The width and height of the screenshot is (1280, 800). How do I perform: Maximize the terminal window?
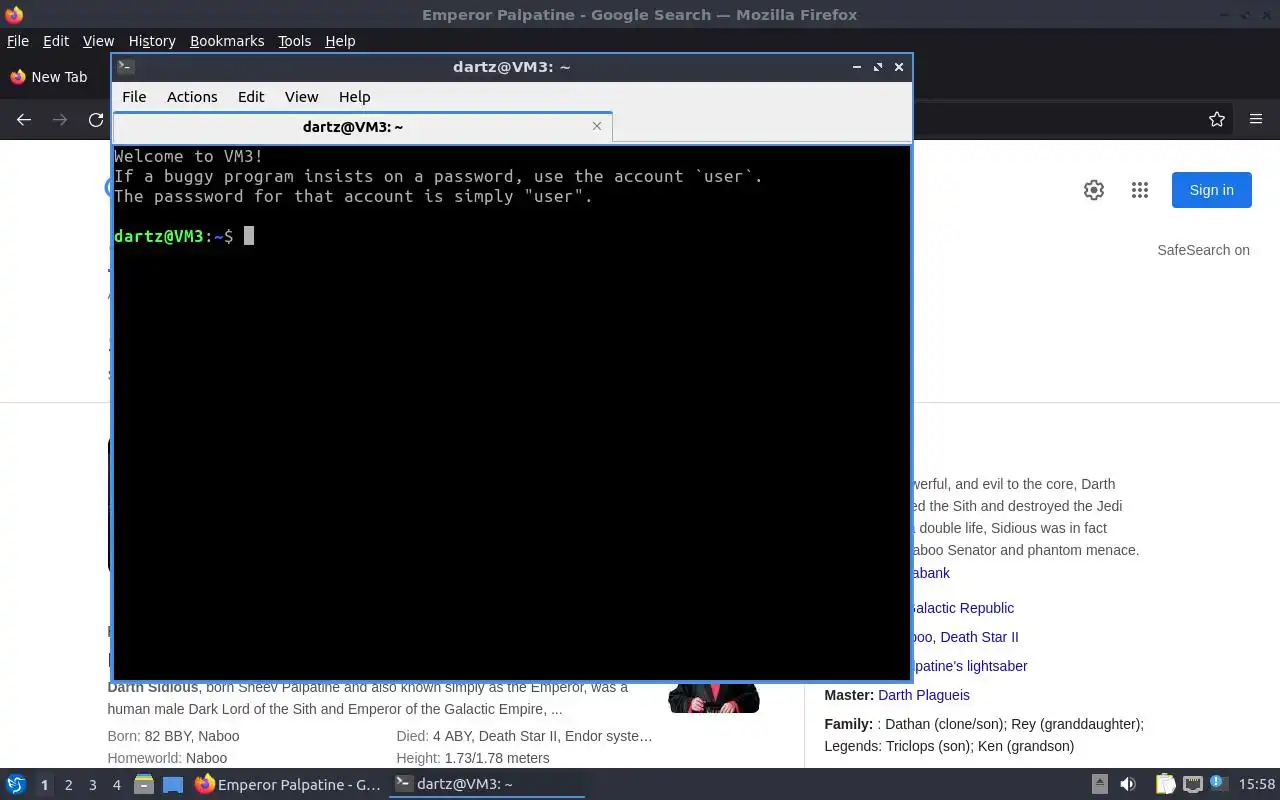click(x=878, y=67)
